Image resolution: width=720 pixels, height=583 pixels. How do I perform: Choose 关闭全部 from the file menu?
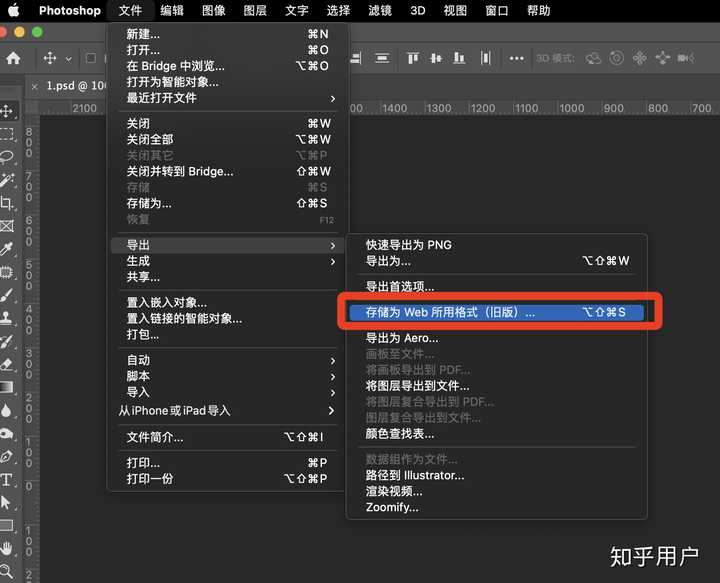(228, 140)
